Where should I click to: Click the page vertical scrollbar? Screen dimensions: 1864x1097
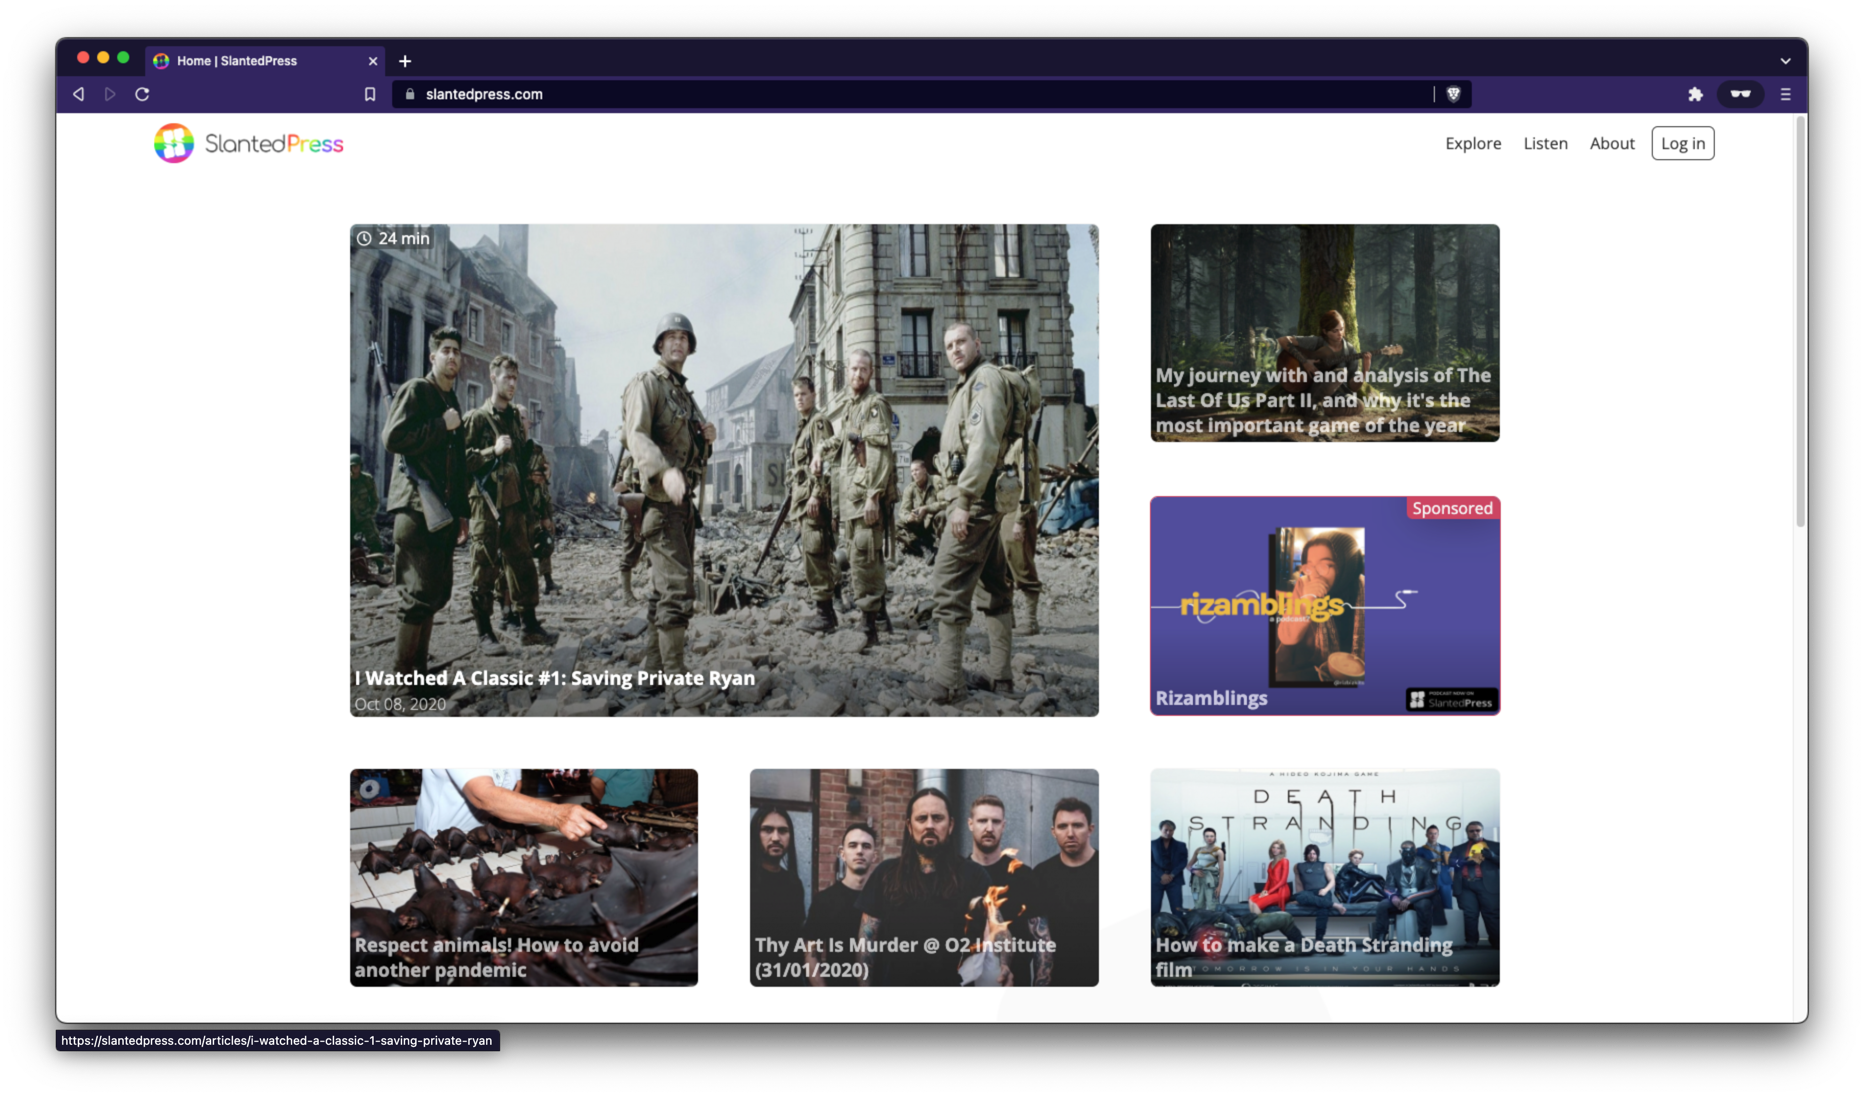pyautogui.click(x=1800, y=320)
